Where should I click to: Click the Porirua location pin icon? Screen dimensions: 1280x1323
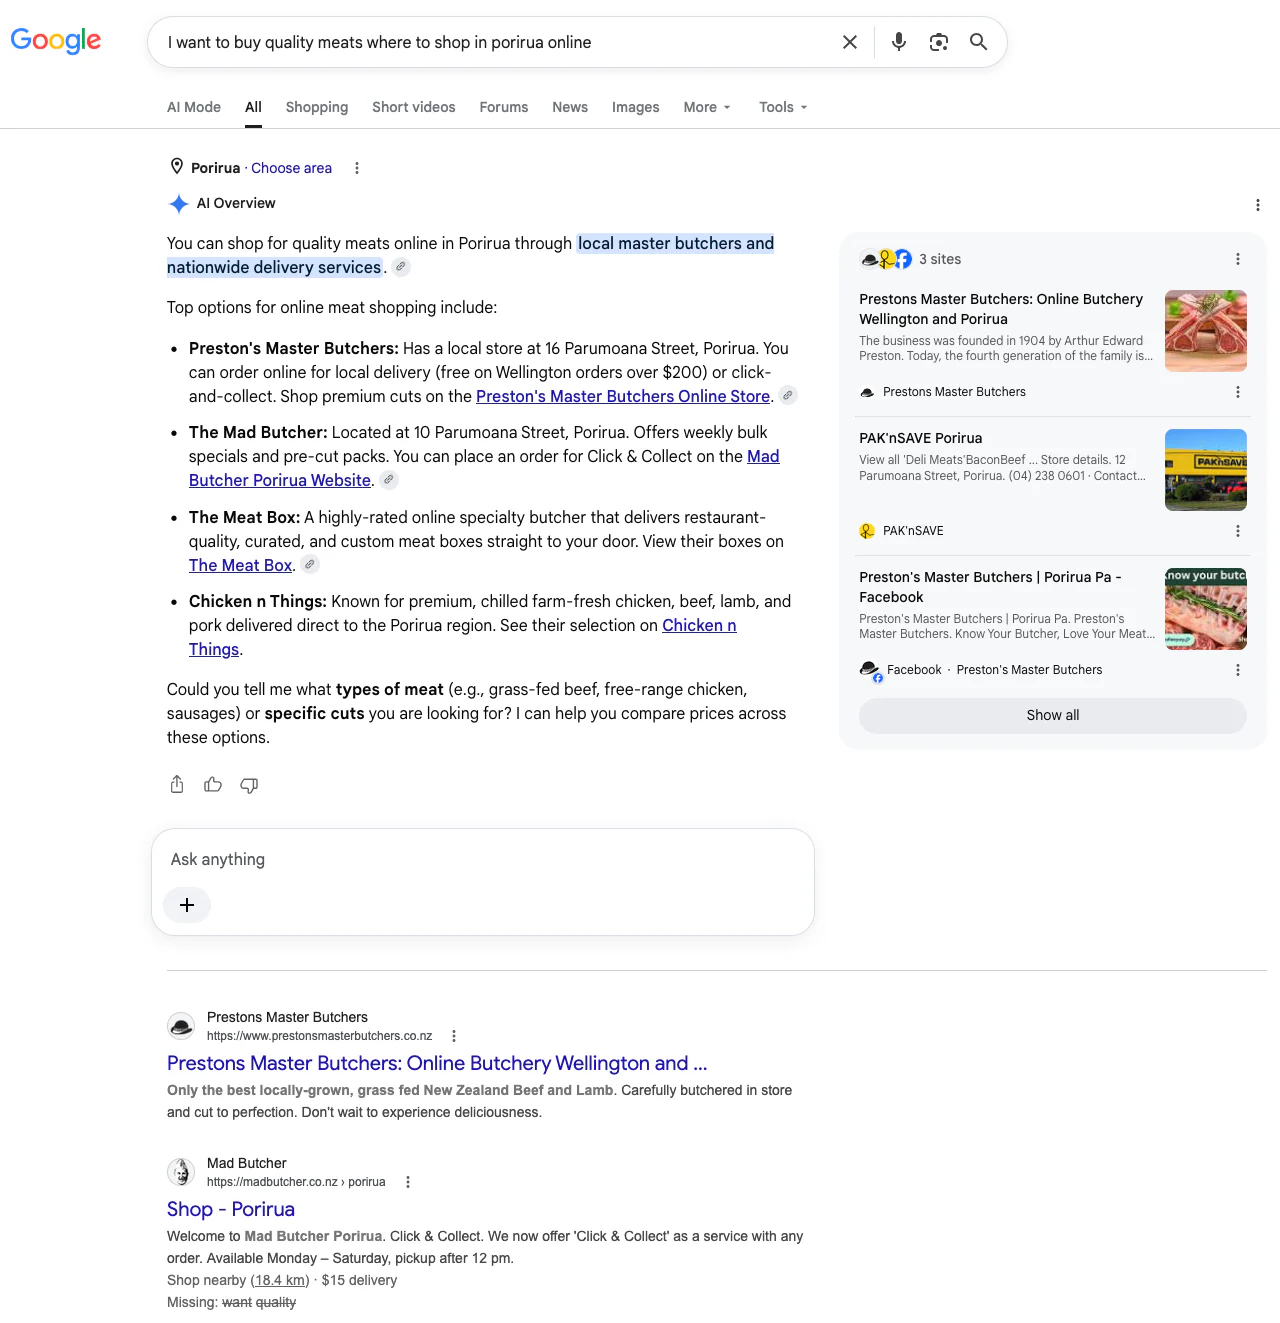tap(177, 167)
